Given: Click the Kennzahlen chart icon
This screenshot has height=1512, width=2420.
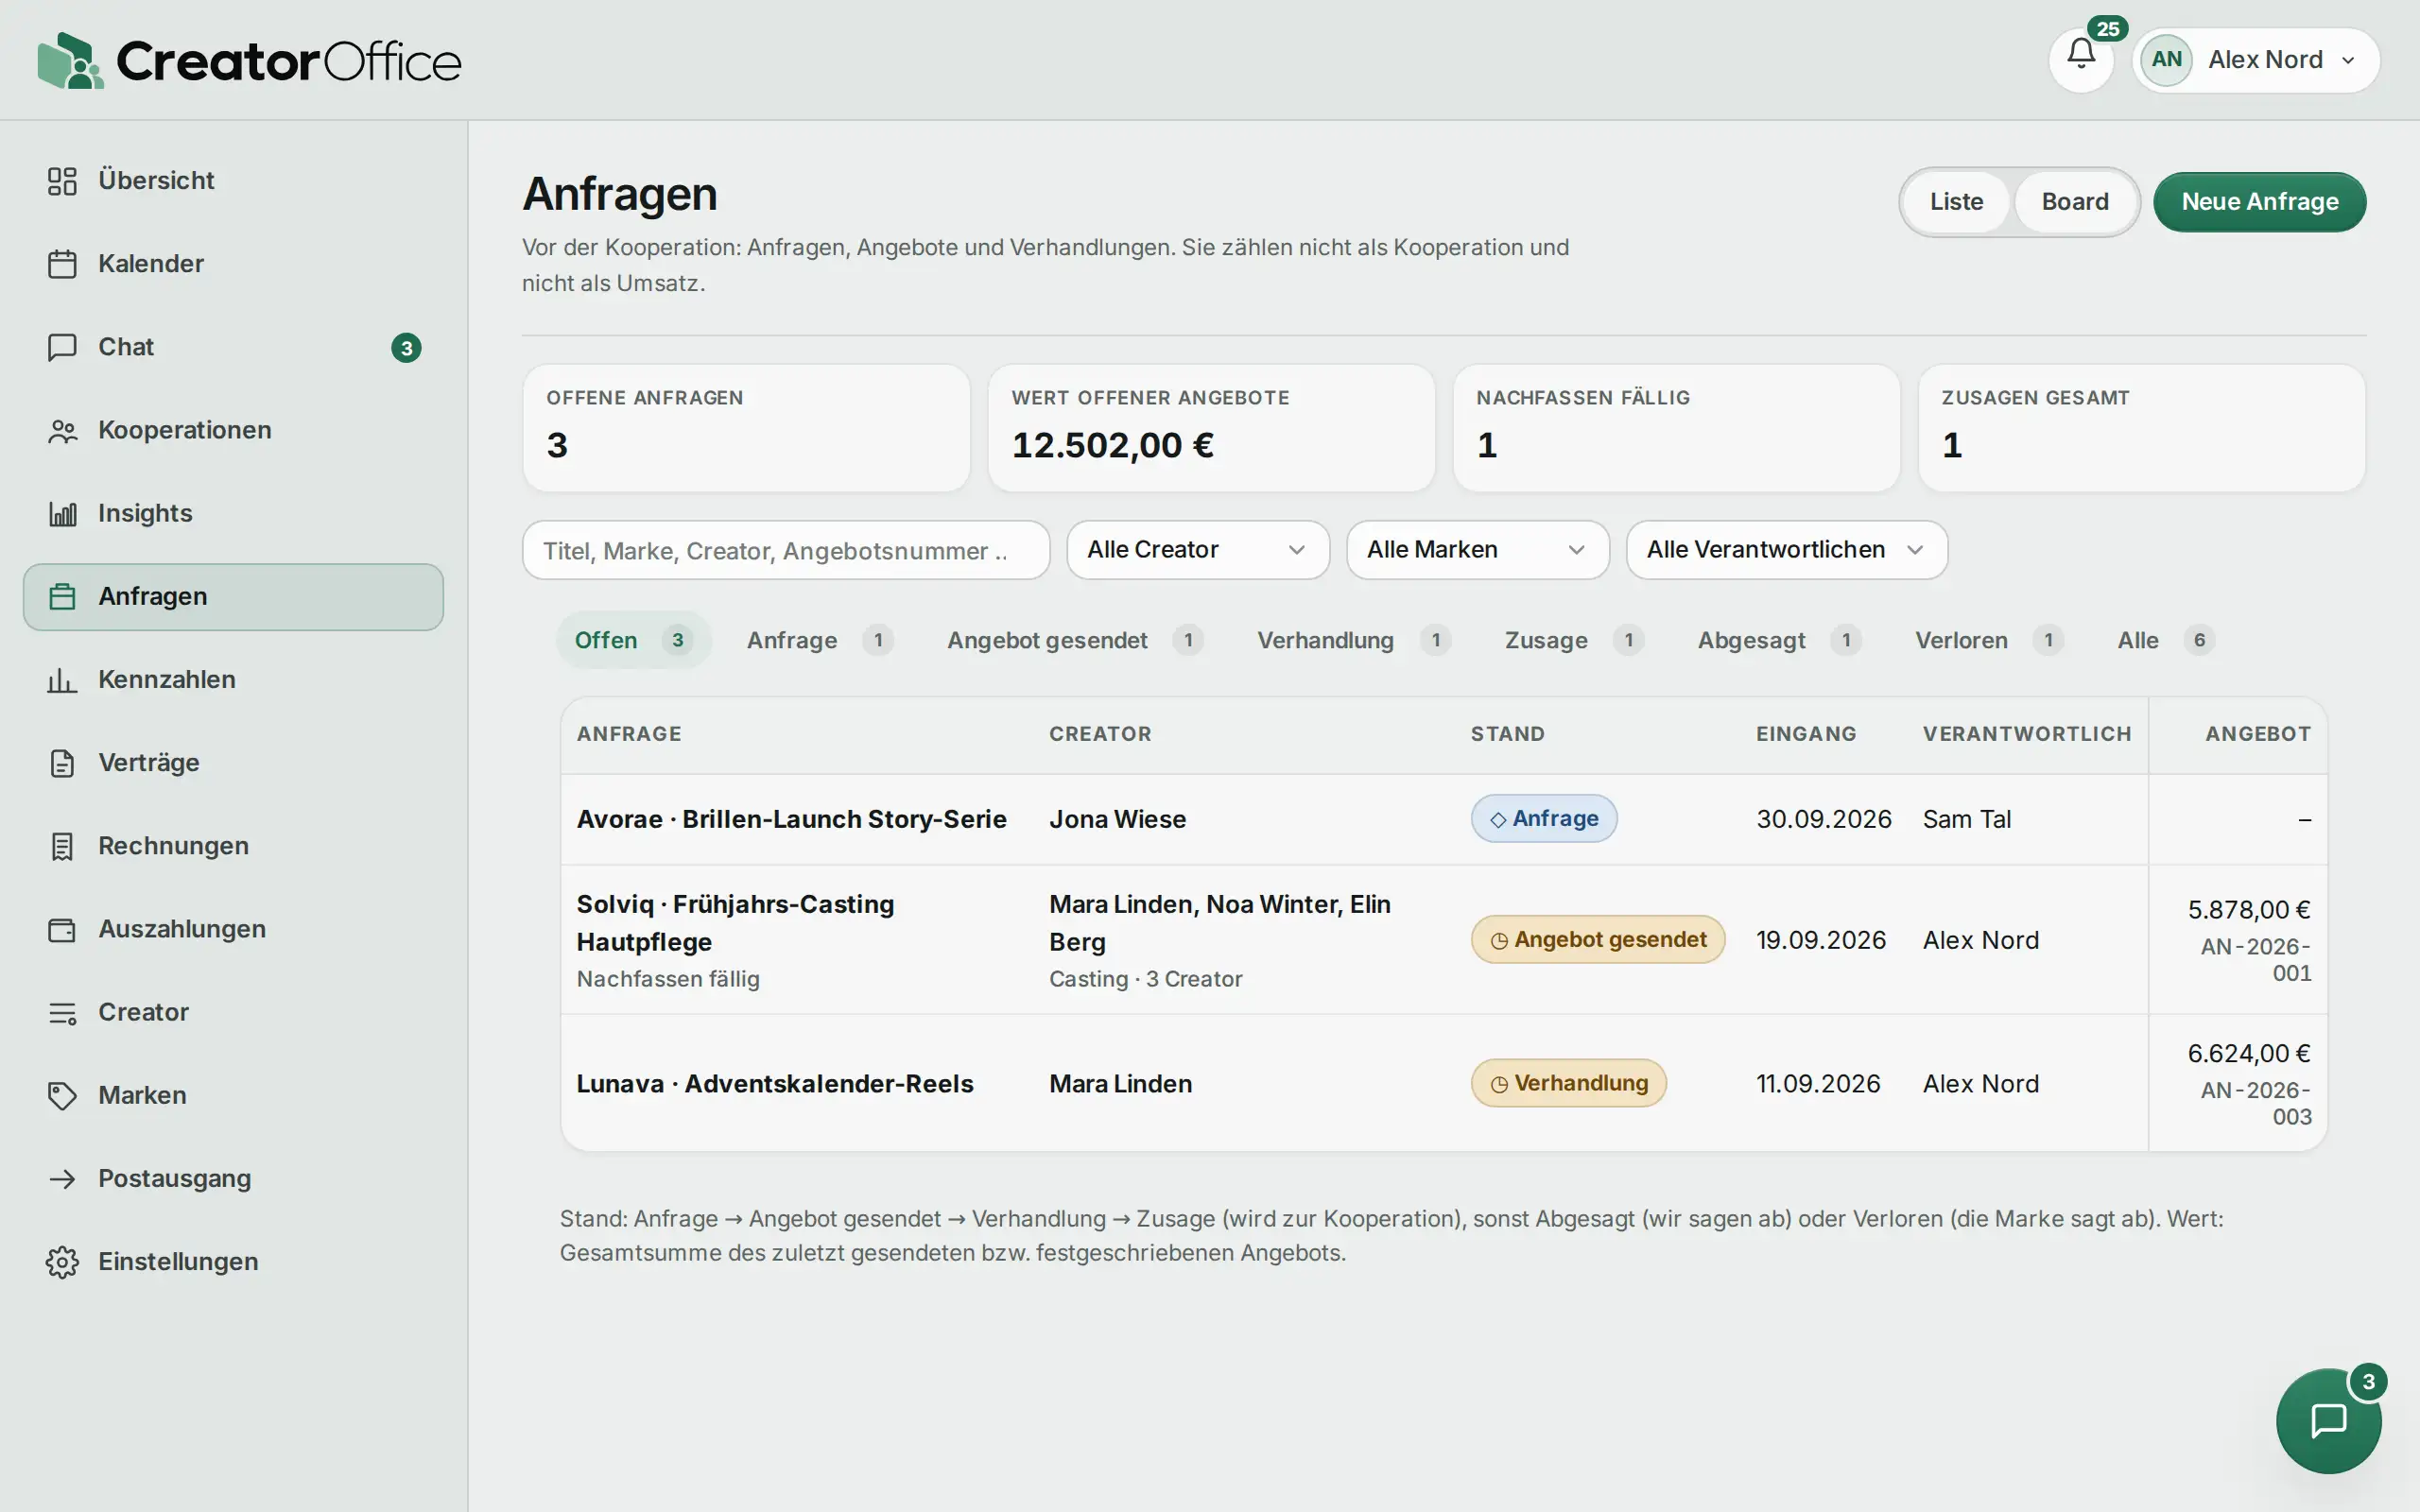Looking at the screenshot, I should click(x=62, y=680).
